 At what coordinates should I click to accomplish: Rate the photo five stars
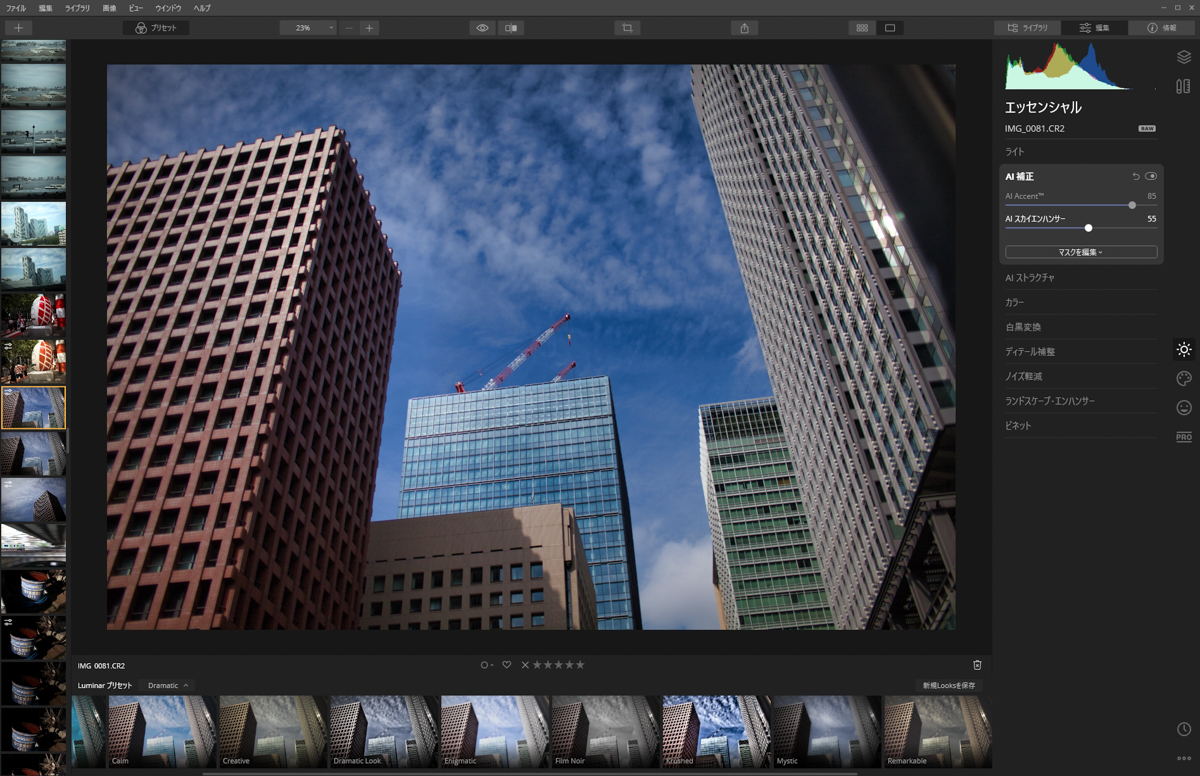pos(580,665)
